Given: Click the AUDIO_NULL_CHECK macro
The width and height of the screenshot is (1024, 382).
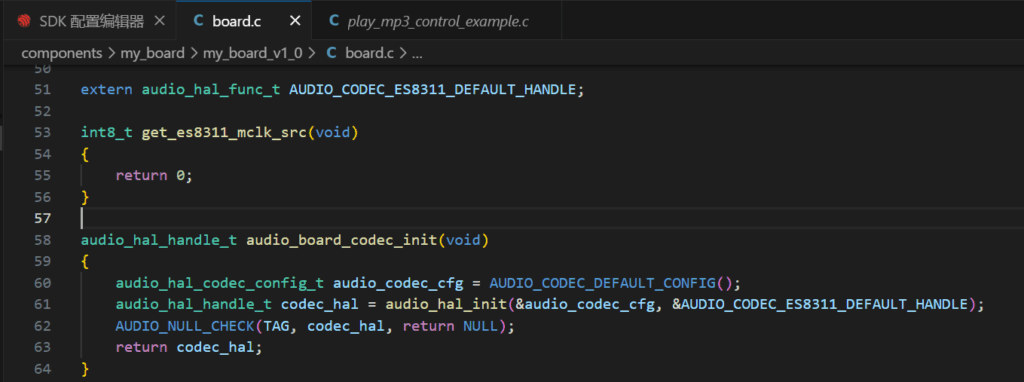Looking at the screenshot, I should point(185,326).
